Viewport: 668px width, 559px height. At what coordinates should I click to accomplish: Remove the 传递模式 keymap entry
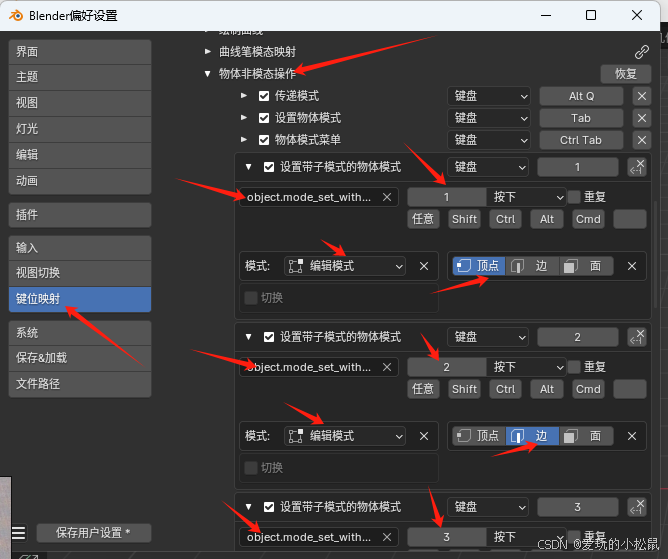click(642, 96)
